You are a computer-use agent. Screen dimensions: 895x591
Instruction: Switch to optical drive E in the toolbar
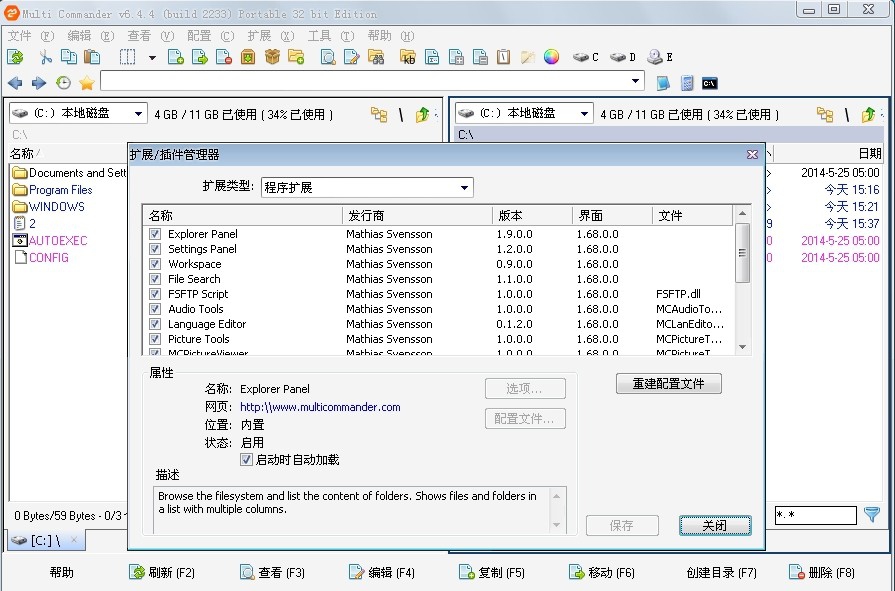pos(660,57)
